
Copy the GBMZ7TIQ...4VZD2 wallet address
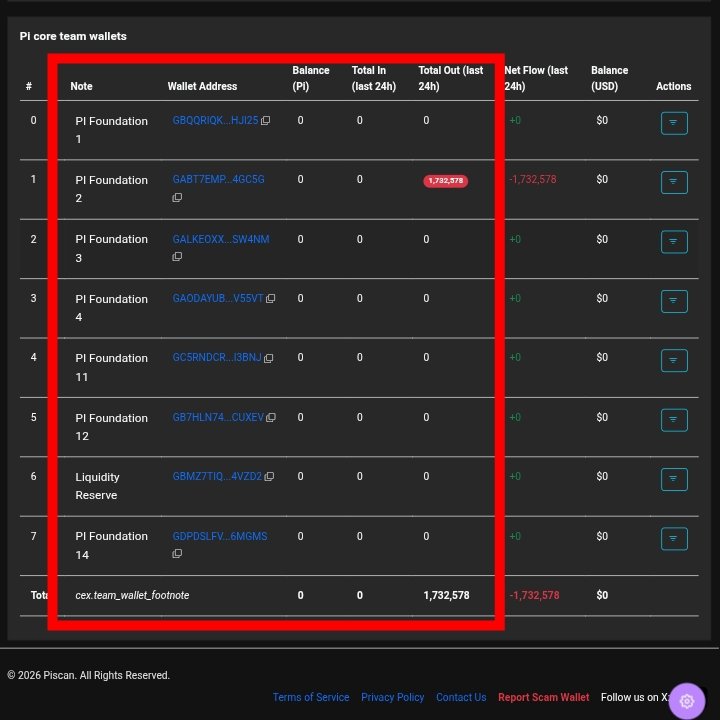(269, 477)
